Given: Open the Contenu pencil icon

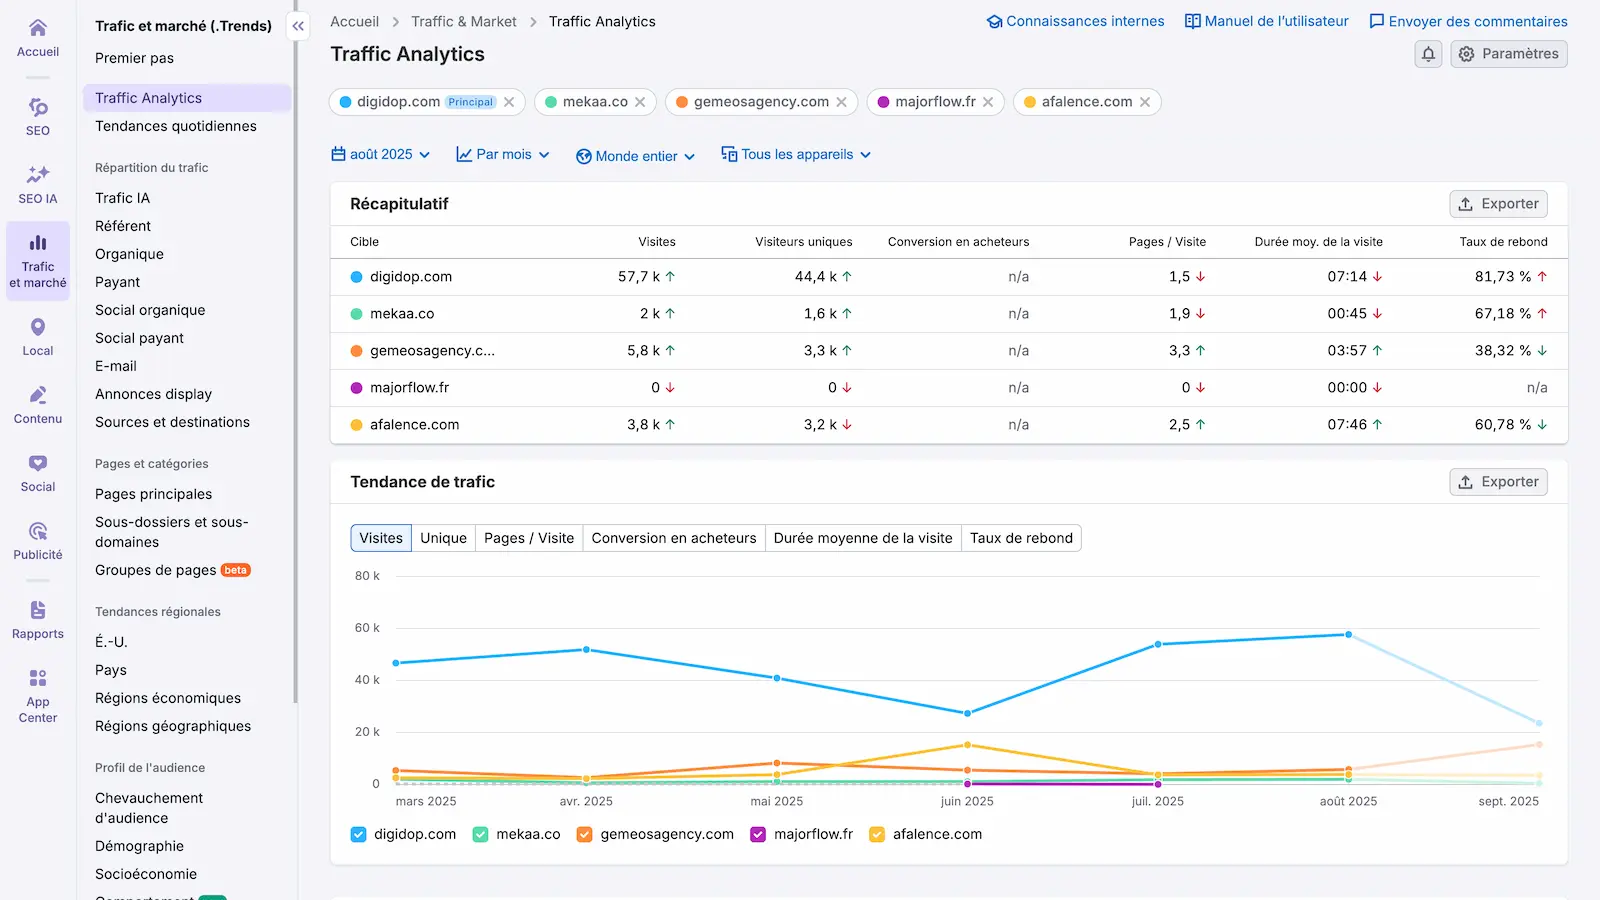Looking at the screenshot, I should click(x=38, y=395).
